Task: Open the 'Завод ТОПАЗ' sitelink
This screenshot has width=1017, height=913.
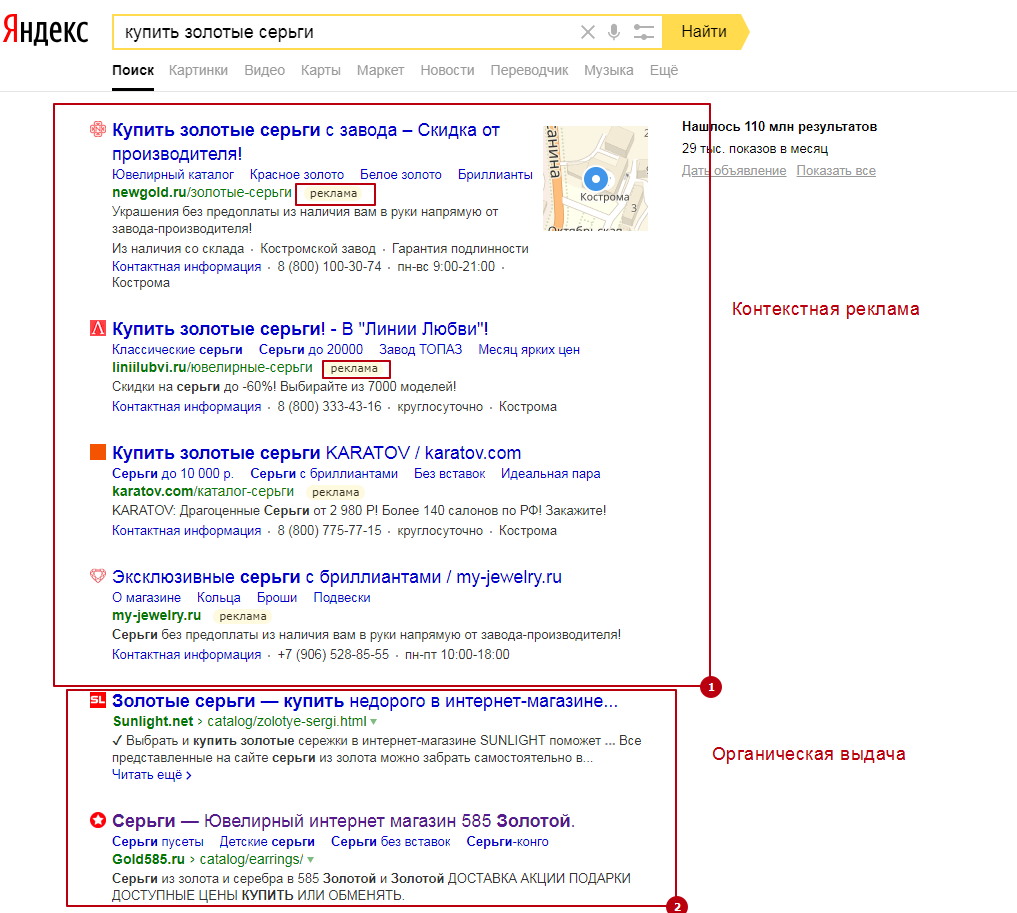Action: tap(420, 350)
